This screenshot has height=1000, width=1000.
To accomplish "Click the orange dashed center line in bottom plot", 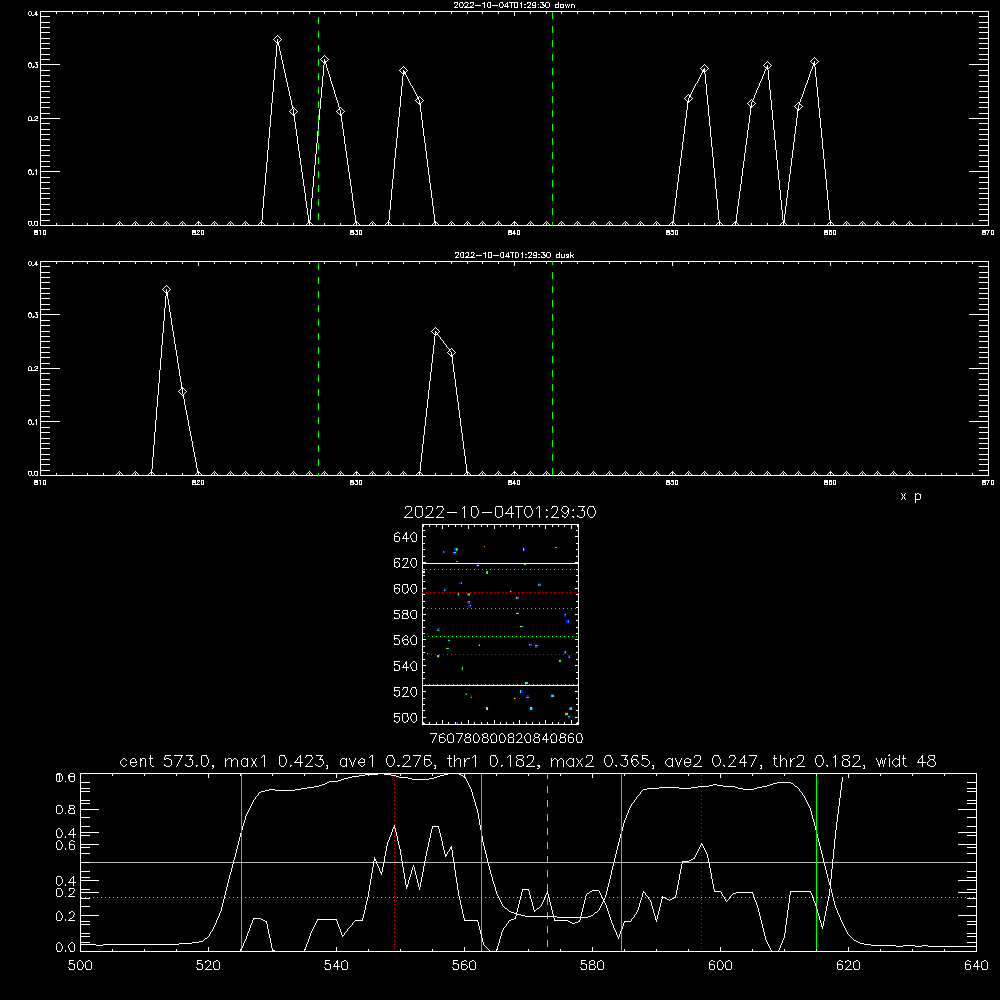I will [547, 861].
